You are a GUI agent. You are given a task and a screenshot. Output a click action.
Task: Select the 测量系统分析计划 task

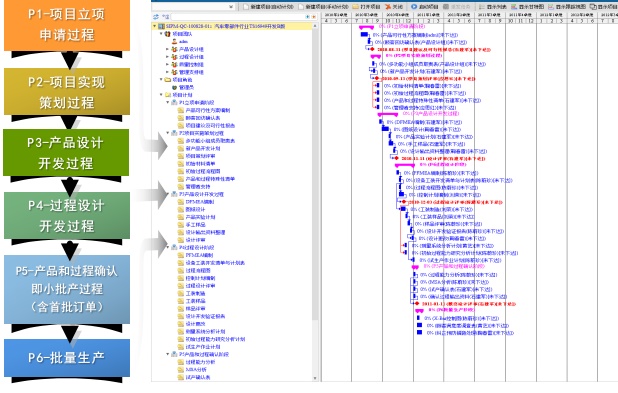201,332
